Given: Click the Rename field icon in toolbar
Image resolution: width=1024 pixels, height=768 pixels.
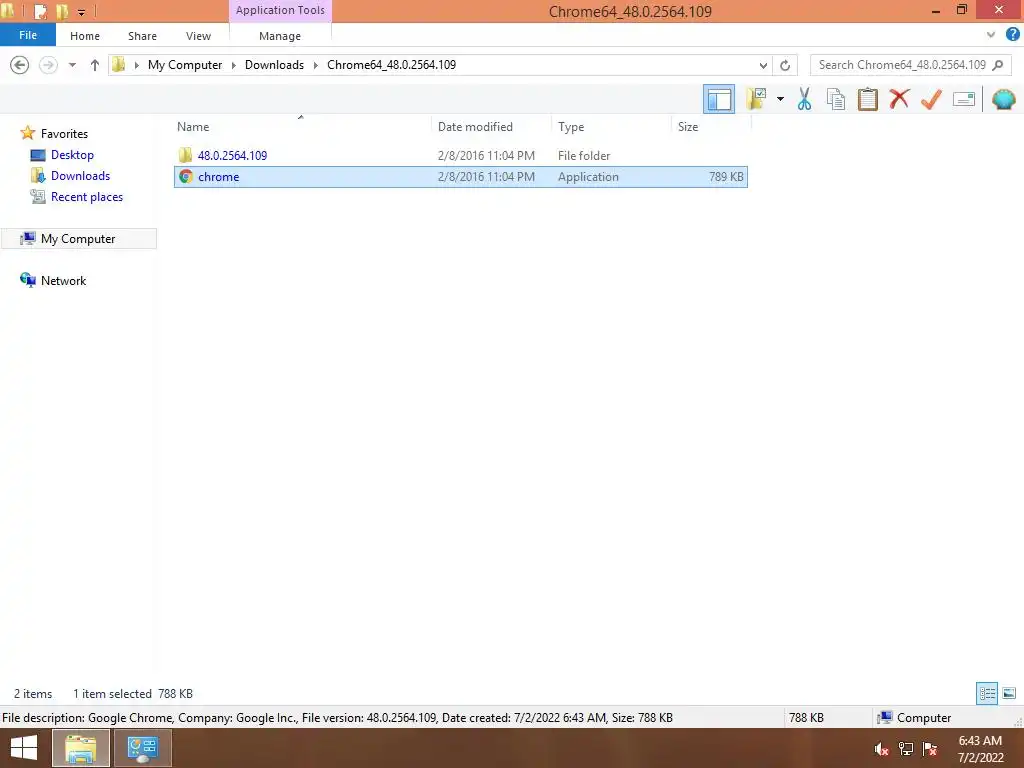Looking at the screenshot, I should point(964,99).
